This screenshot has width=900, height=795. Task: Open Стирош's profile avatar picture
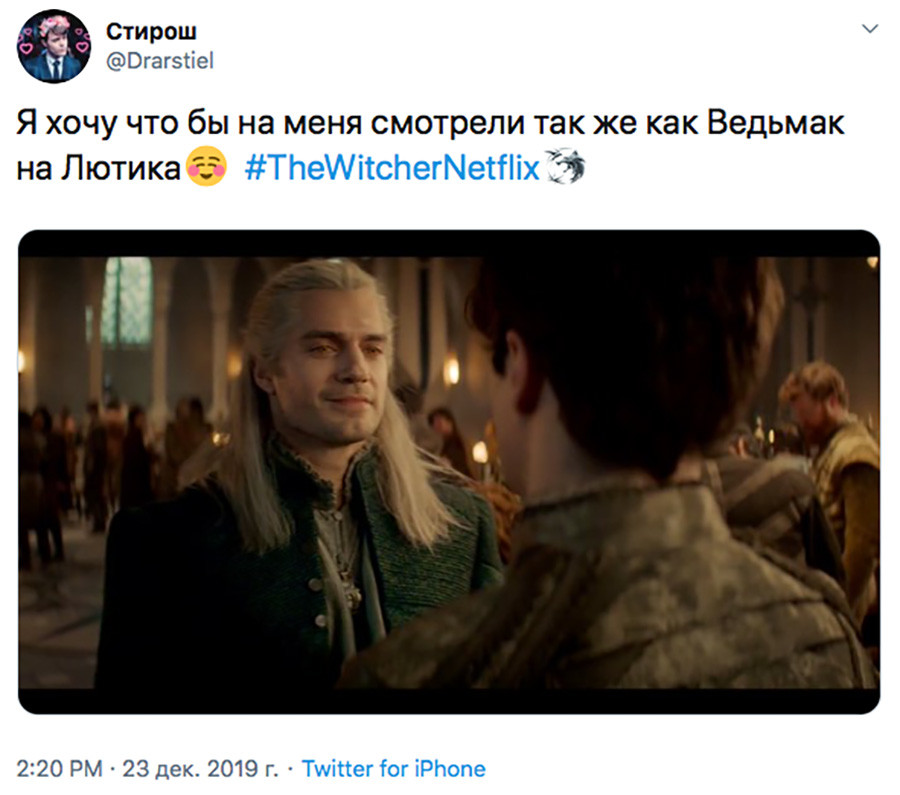pyautogui.click(x=54, y=46)
